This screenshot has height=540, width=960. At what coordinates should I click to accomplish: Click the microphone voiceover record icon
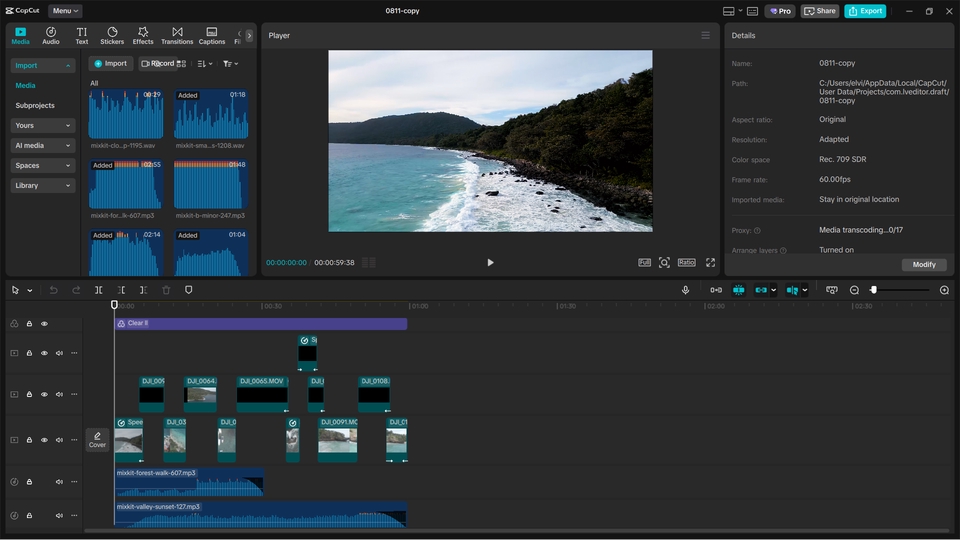[x=685, y=290]
